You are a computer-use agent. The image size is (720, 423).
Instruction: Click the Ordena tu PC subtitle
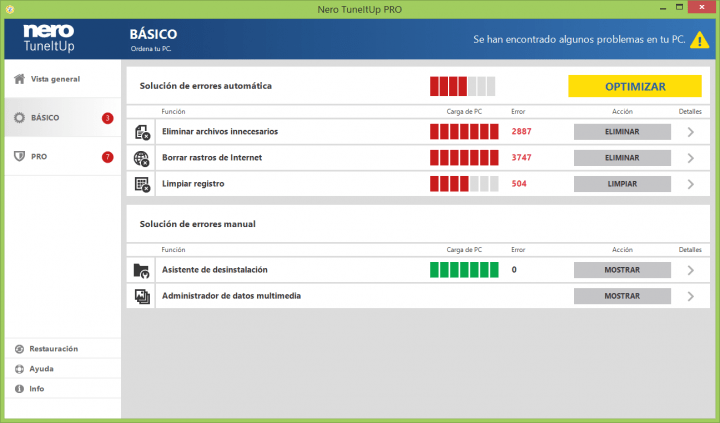point(151,49)
